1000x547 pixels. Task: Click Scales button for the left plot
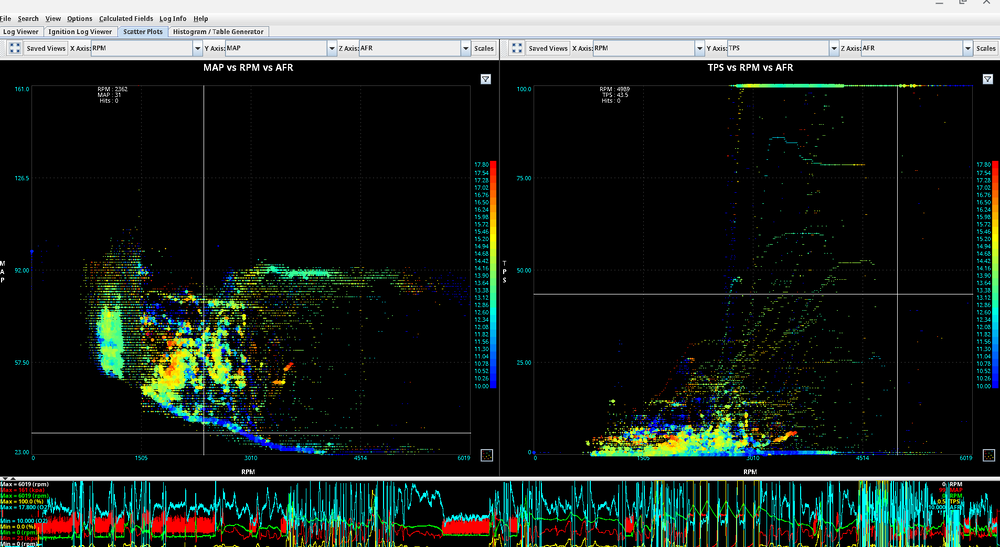coord(484,48)
